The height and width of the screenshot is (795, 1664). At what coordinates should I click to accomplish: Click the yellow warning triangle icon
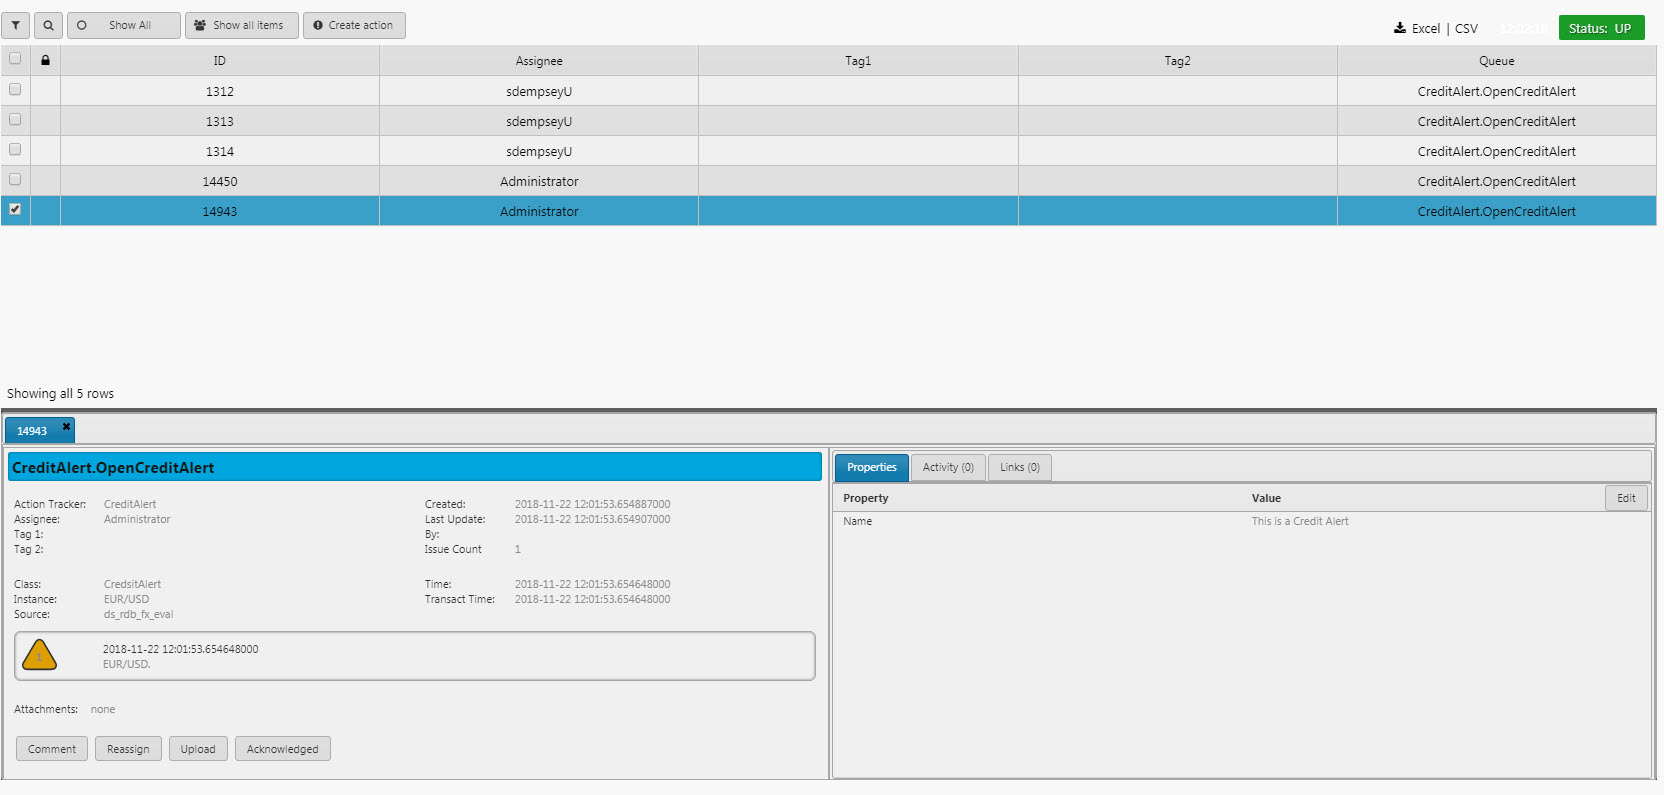click(x=39, y=656)
